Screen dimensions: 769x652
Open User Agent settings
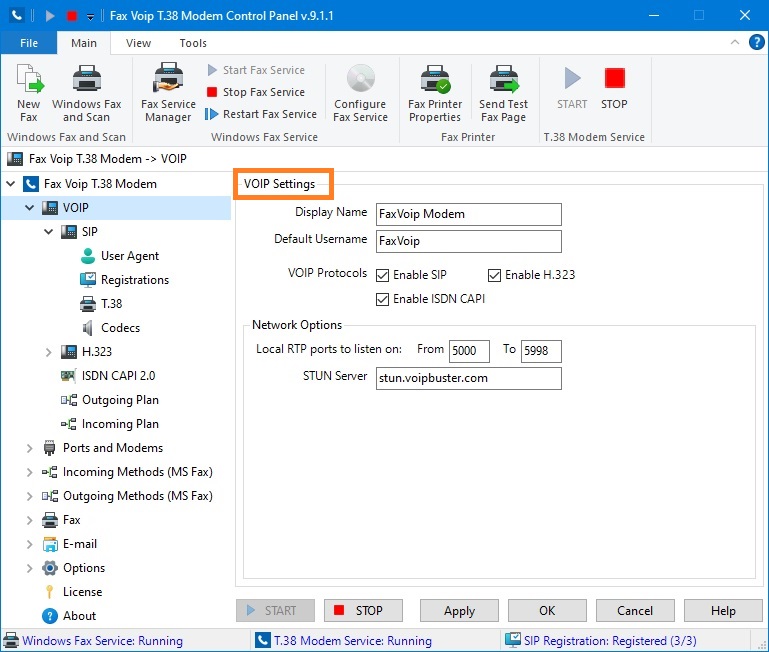pos(129,256)
